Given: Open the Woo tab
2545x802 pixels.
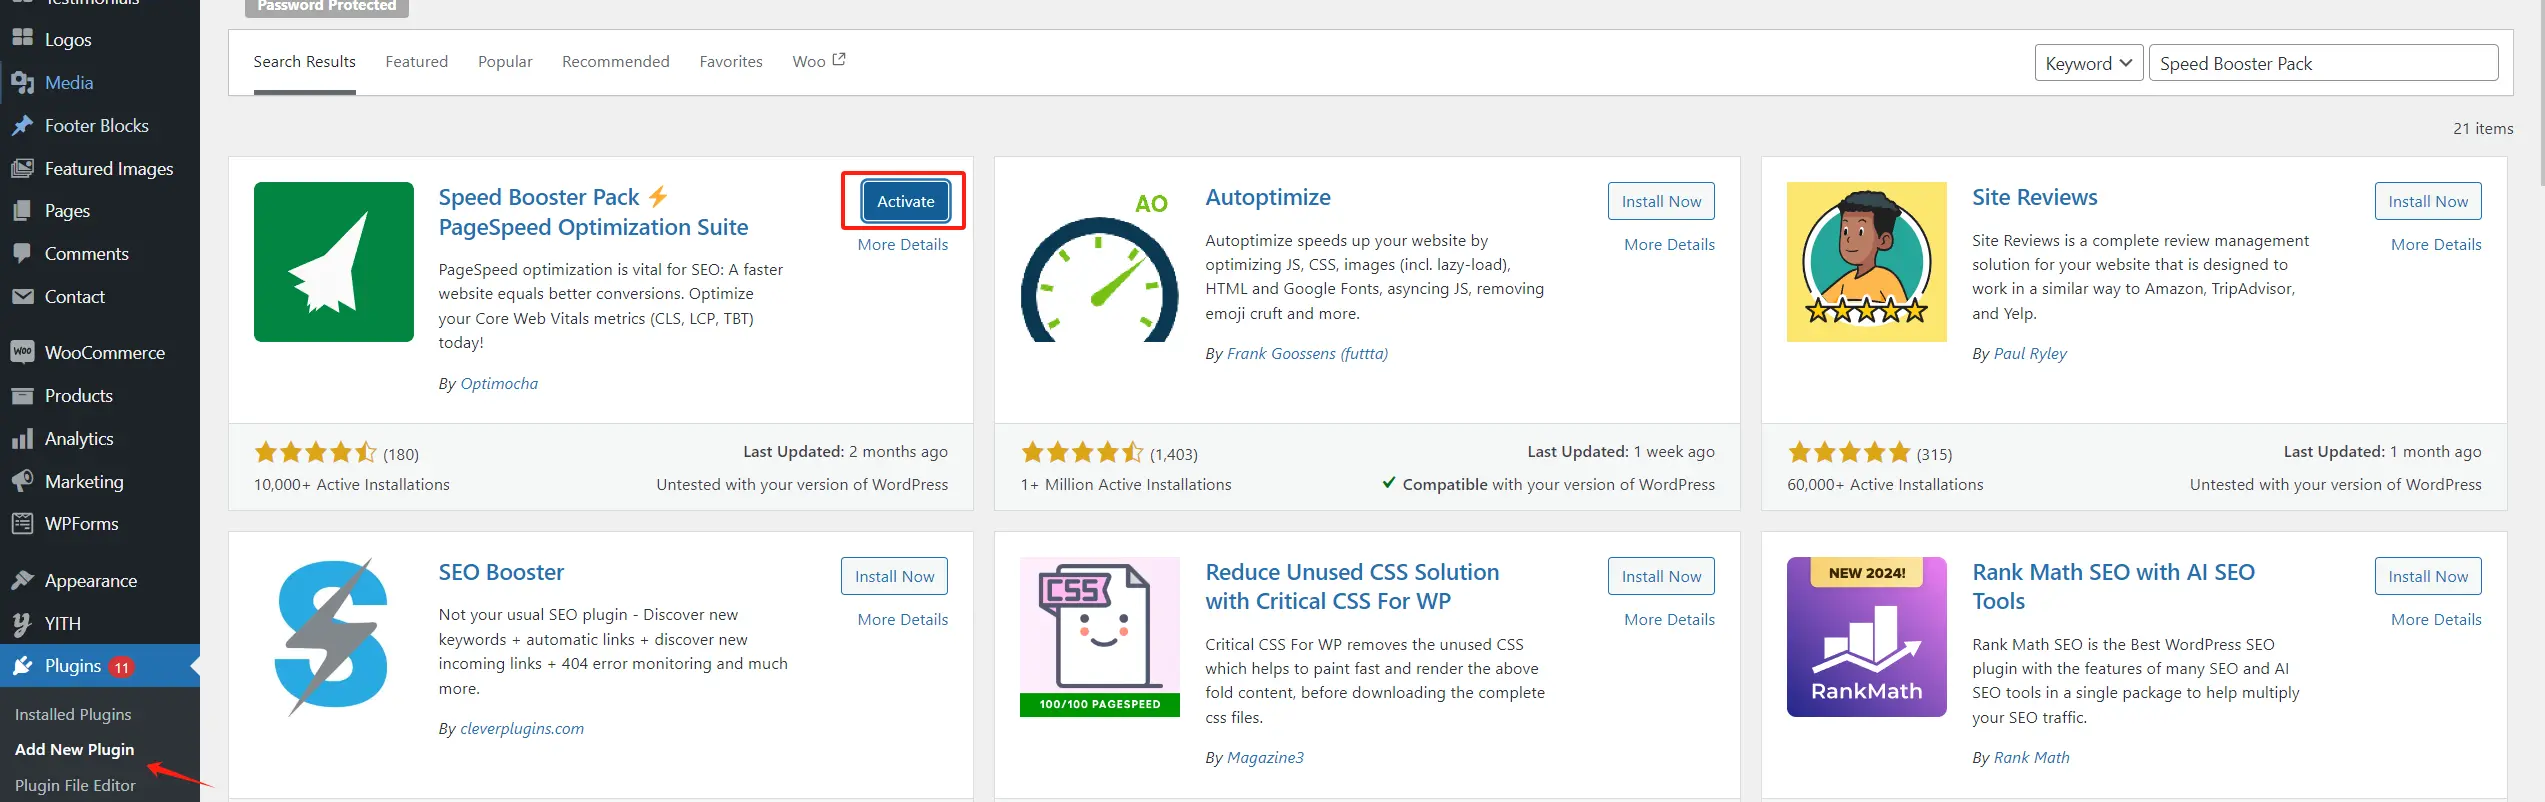Looking at the screenshot, I should tap(818, 62).
